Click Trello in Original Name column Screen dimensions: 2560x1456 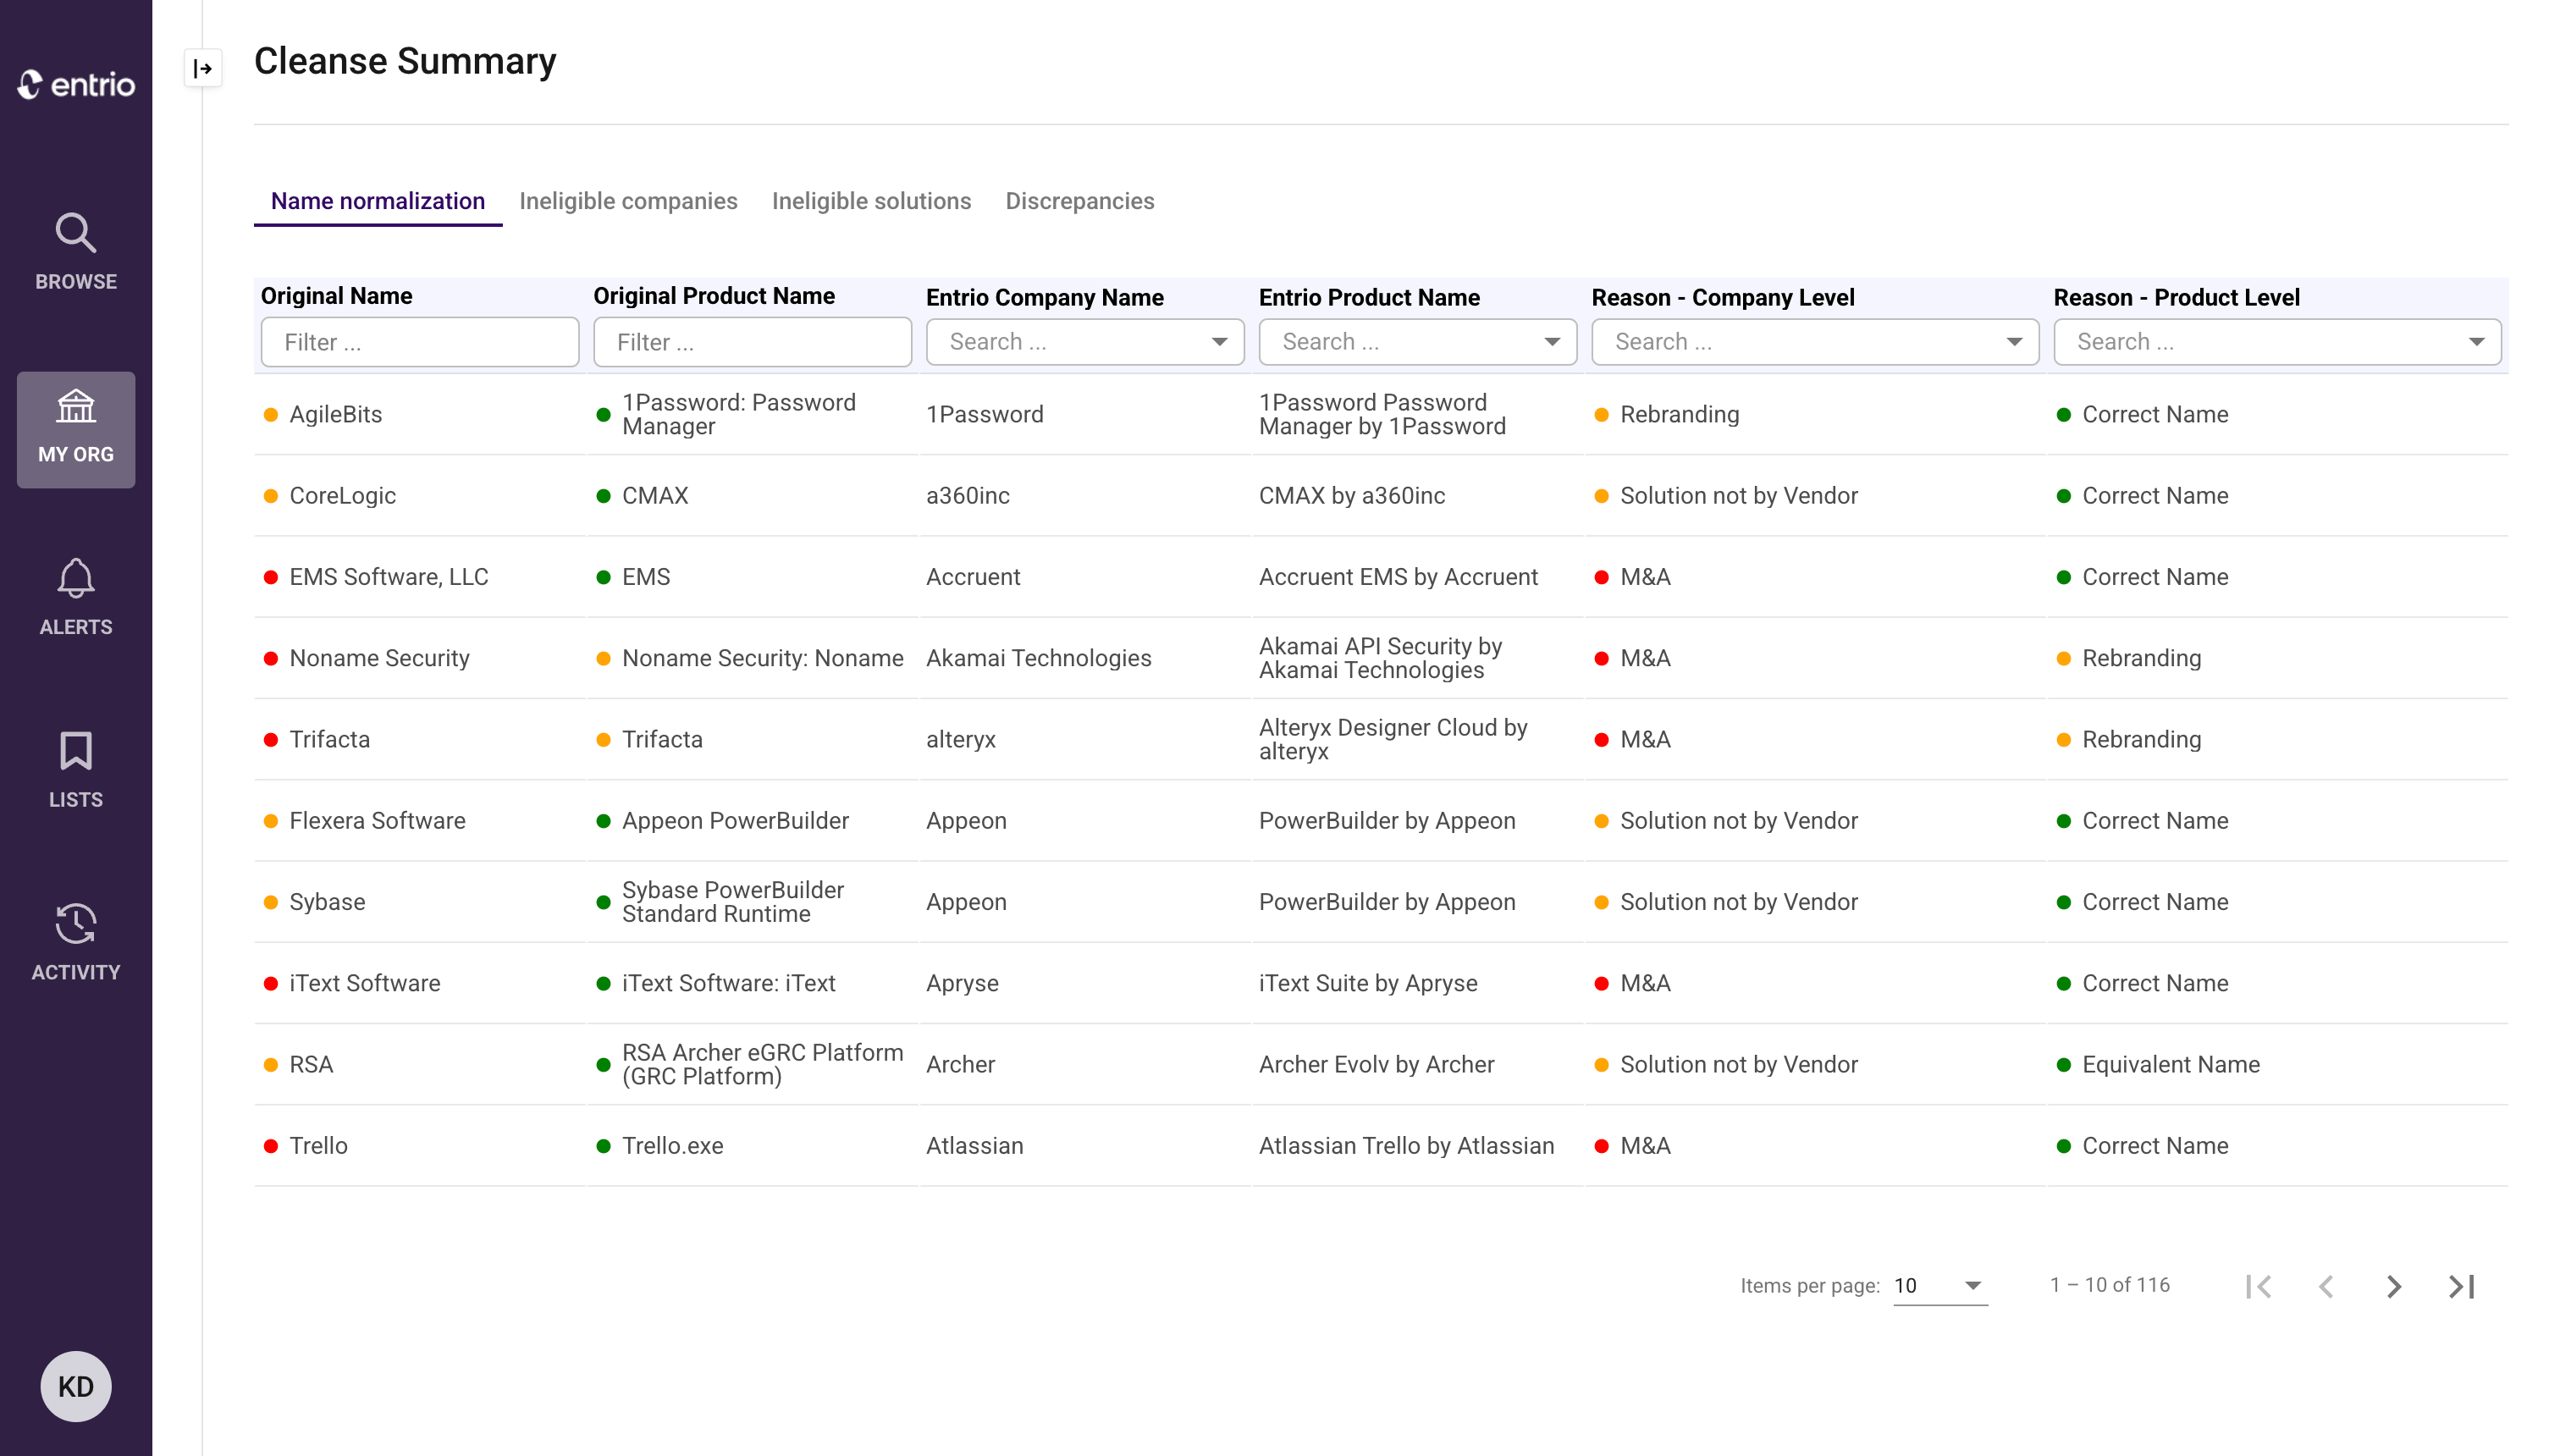point(318,1146)
